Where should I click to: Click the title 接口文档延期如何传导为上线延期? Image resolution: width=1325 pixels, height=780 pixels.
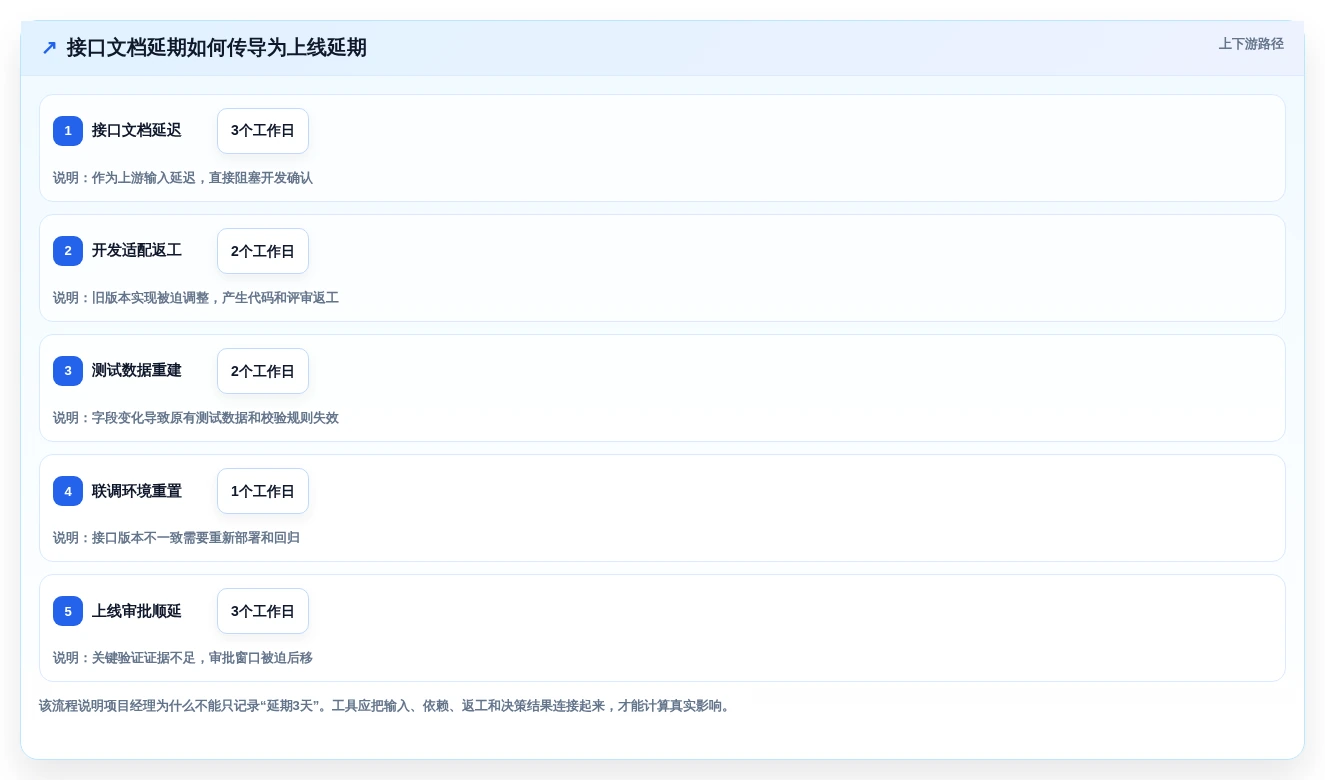217,48
